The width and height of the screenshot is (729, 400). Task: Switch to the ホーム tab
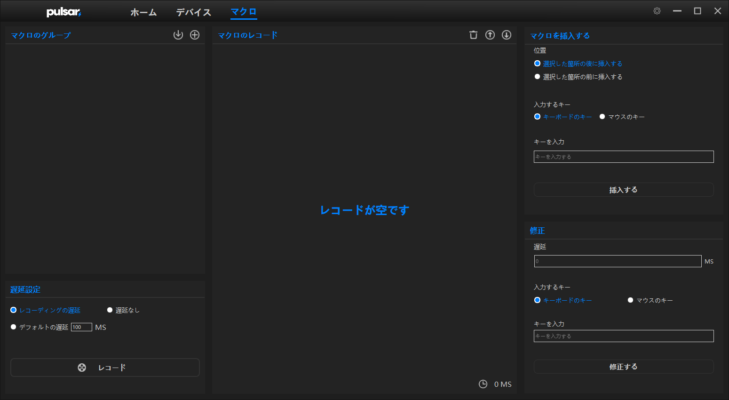coord(143,12)
